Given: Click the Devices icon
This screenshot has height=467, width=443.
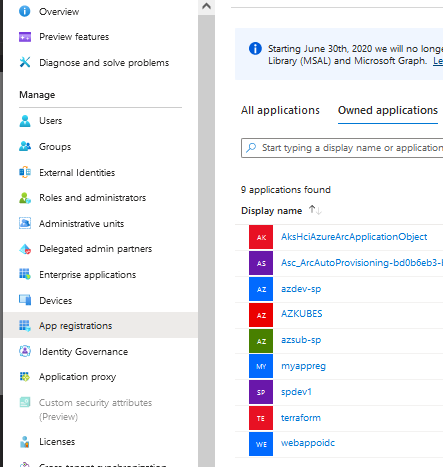Looking at the screenshot, I should (25, 300).
